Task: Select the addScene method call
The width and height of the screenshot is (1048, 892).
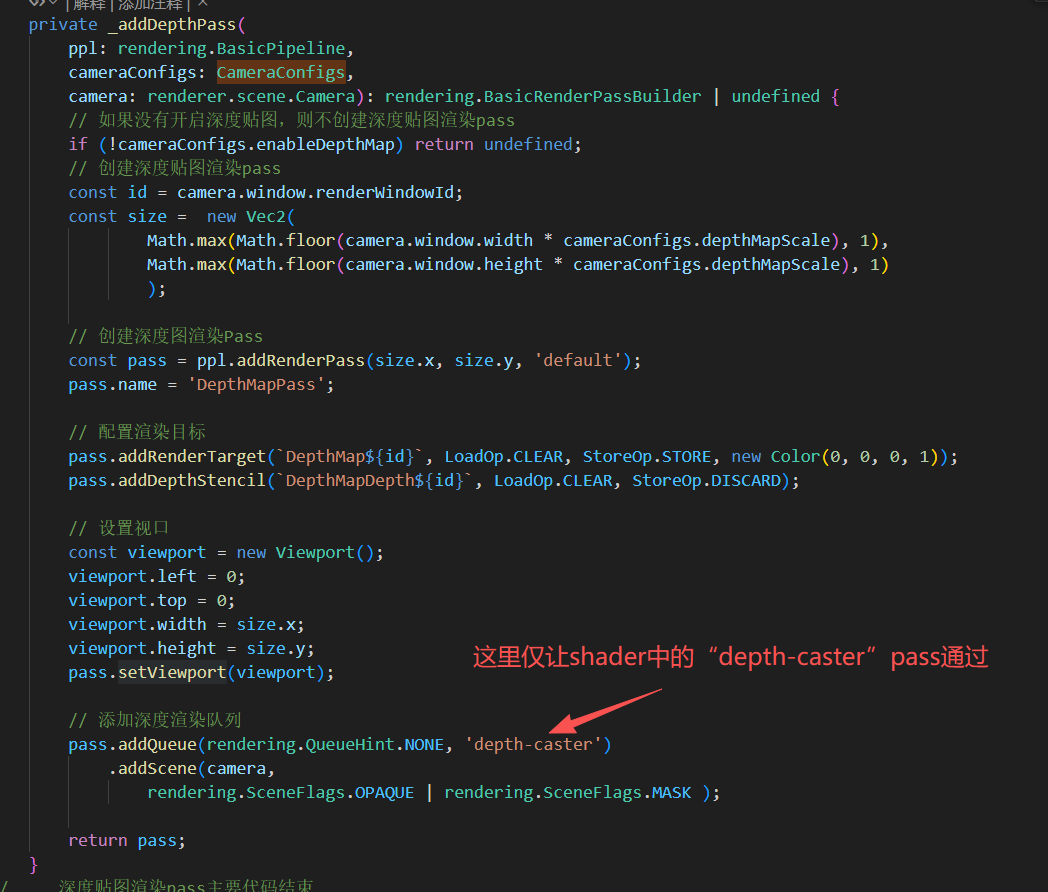Action: (x=157, y=770)
